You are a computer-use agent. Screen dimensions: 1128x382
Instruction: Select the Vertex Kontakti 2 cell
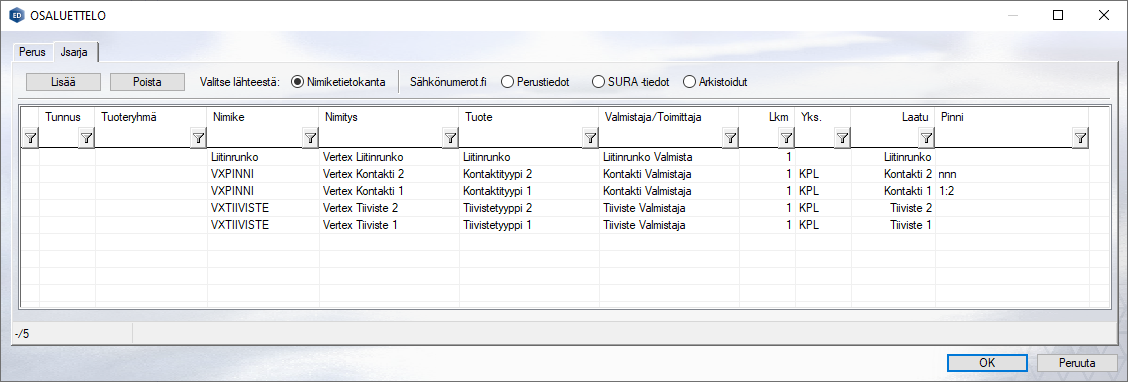(389, 173)
